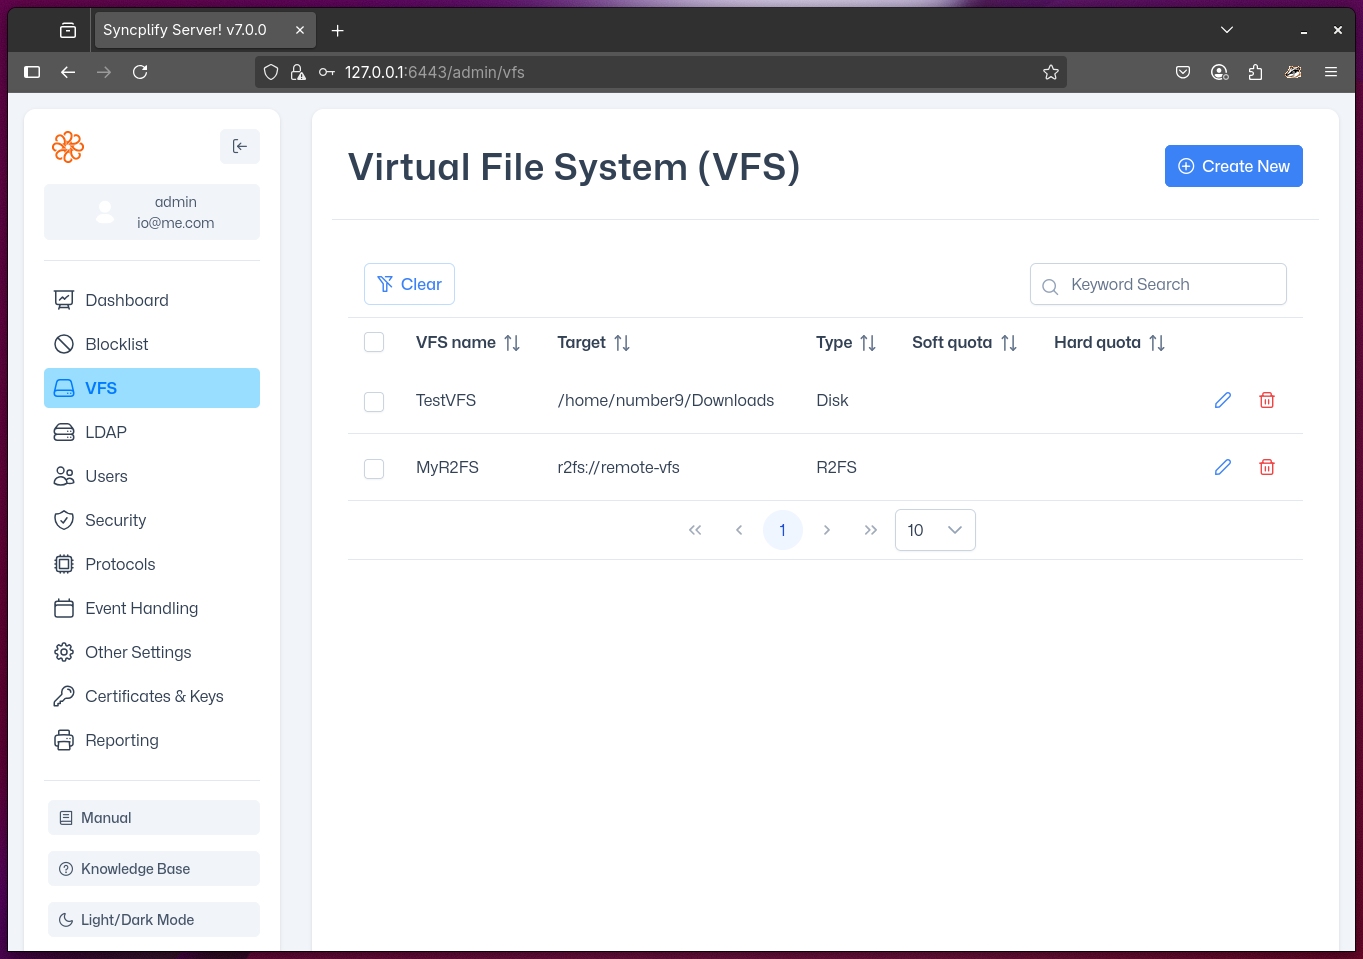The image size is (1363, 959).
Task: Edit the MyR2FS entry with pencil icon
Action: (1222, 467)
